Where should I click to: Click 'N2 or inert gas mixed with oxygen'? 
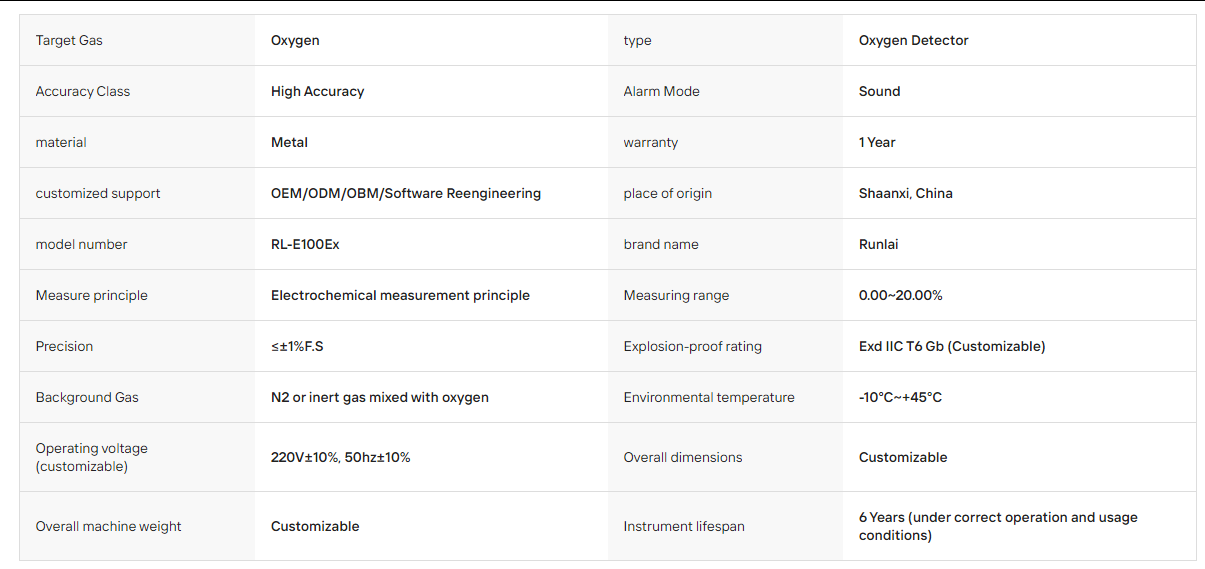point(380,398)
